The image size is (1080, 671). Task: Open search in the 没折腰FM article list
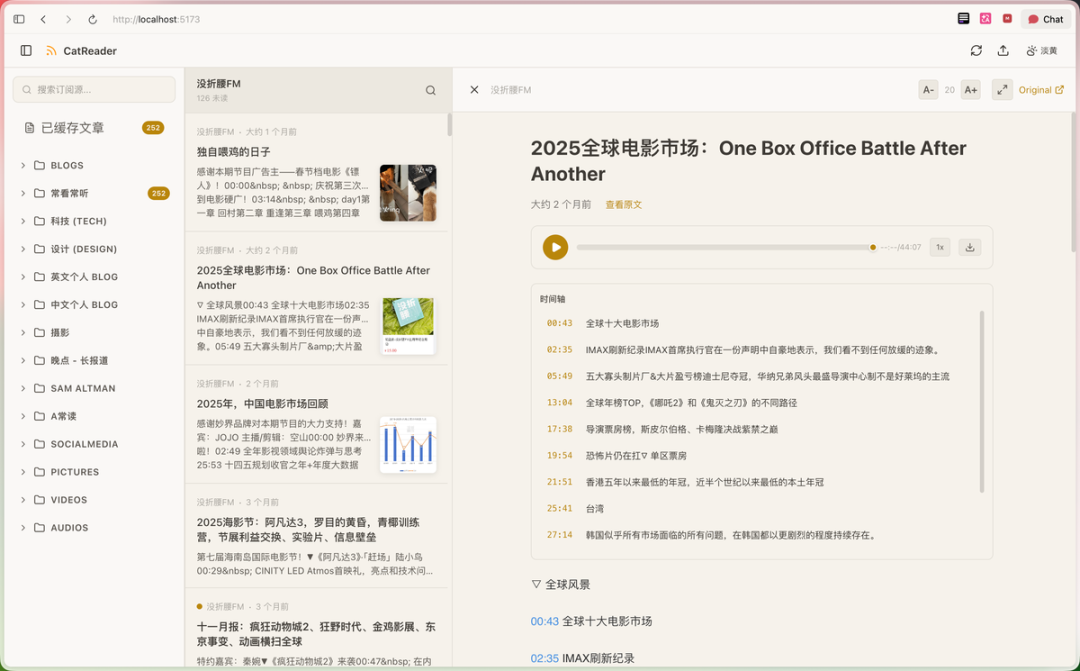(430, 90)
